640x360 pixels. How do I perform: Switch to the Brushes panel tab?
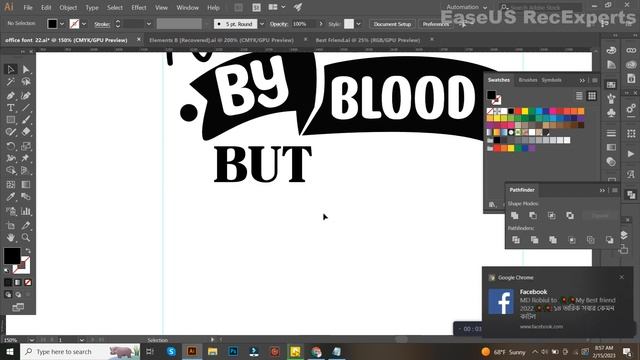[527, 80]
